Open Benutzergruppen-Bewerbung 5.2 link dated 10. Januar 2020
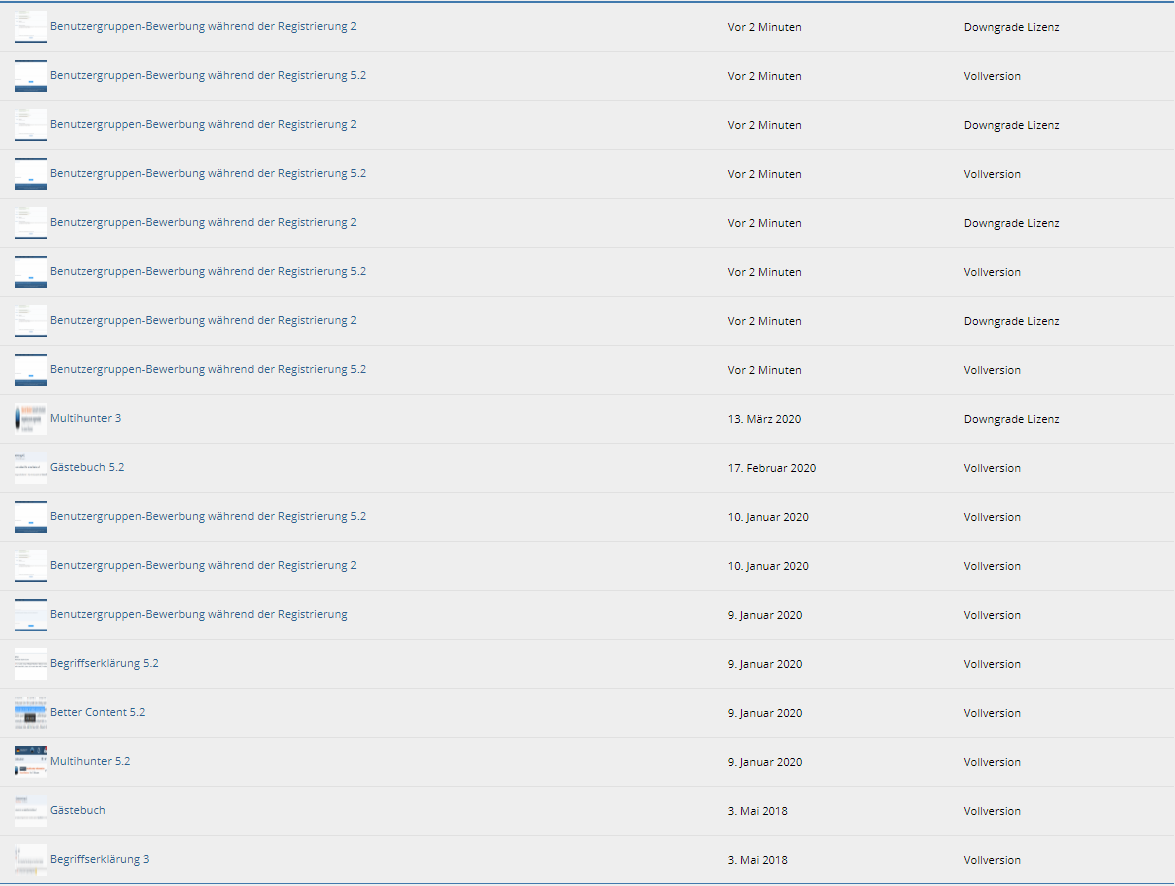1175x886 pixels. pyautogui.click(x=207, y=516)
